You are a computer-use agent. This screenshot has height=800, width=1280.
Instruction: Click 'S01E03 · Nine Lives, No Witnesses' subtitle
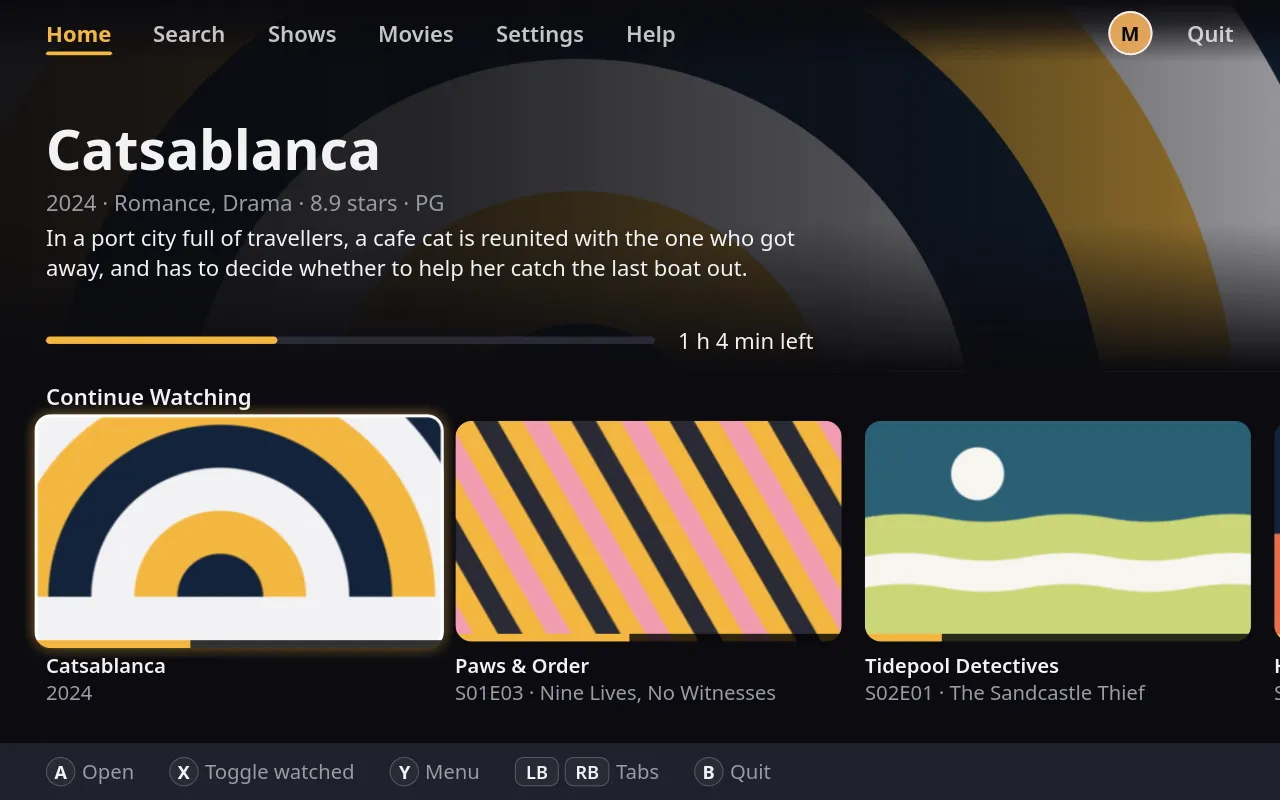pos(615,693)
